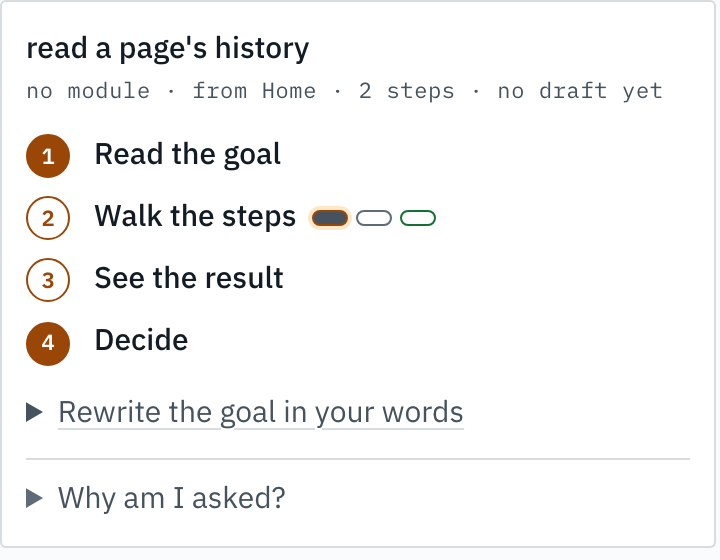Select the step 2 outlined circle badge

point(48,218)
